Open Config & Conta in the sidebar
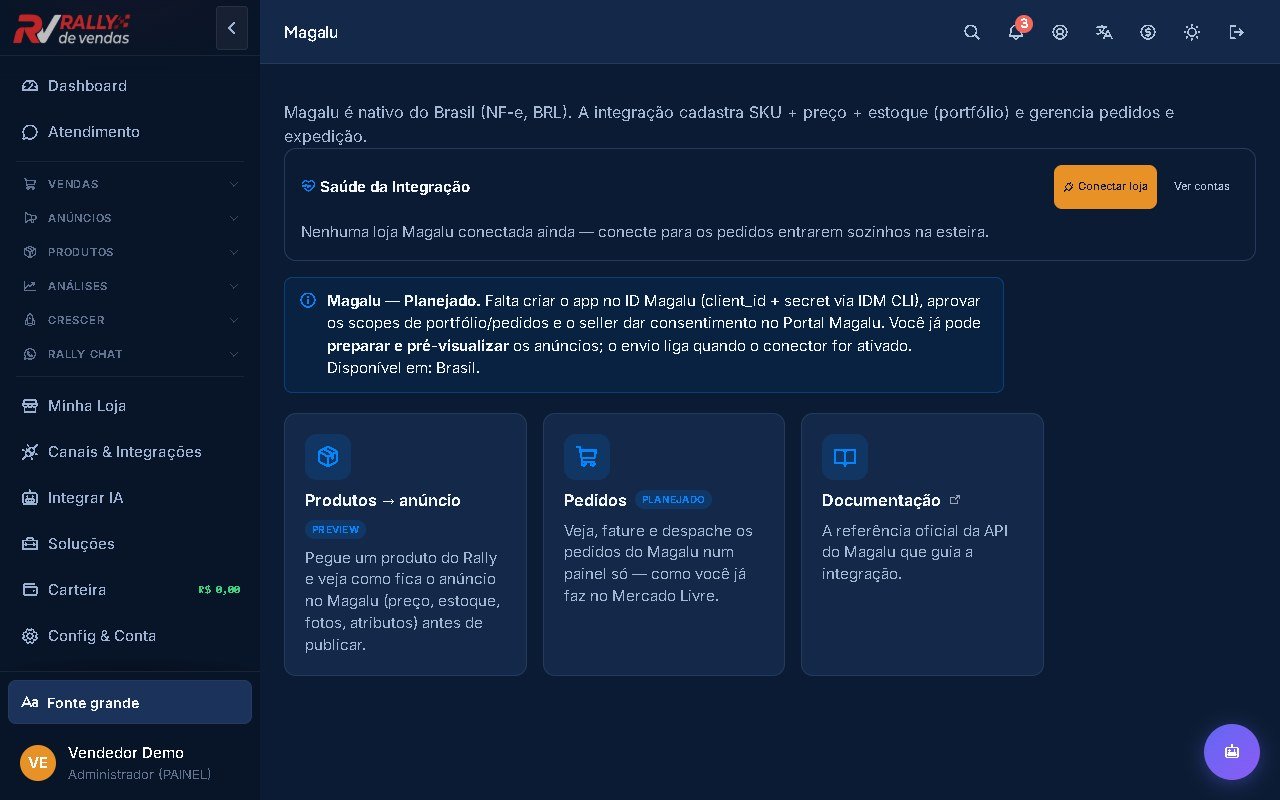The height and width of the screenshot is (800, 1280). [x=130, y=636]
